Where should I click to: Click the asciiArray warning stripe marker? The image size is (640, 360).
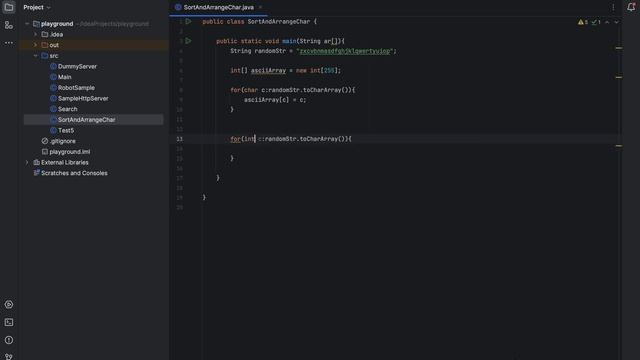coord(619,77)
